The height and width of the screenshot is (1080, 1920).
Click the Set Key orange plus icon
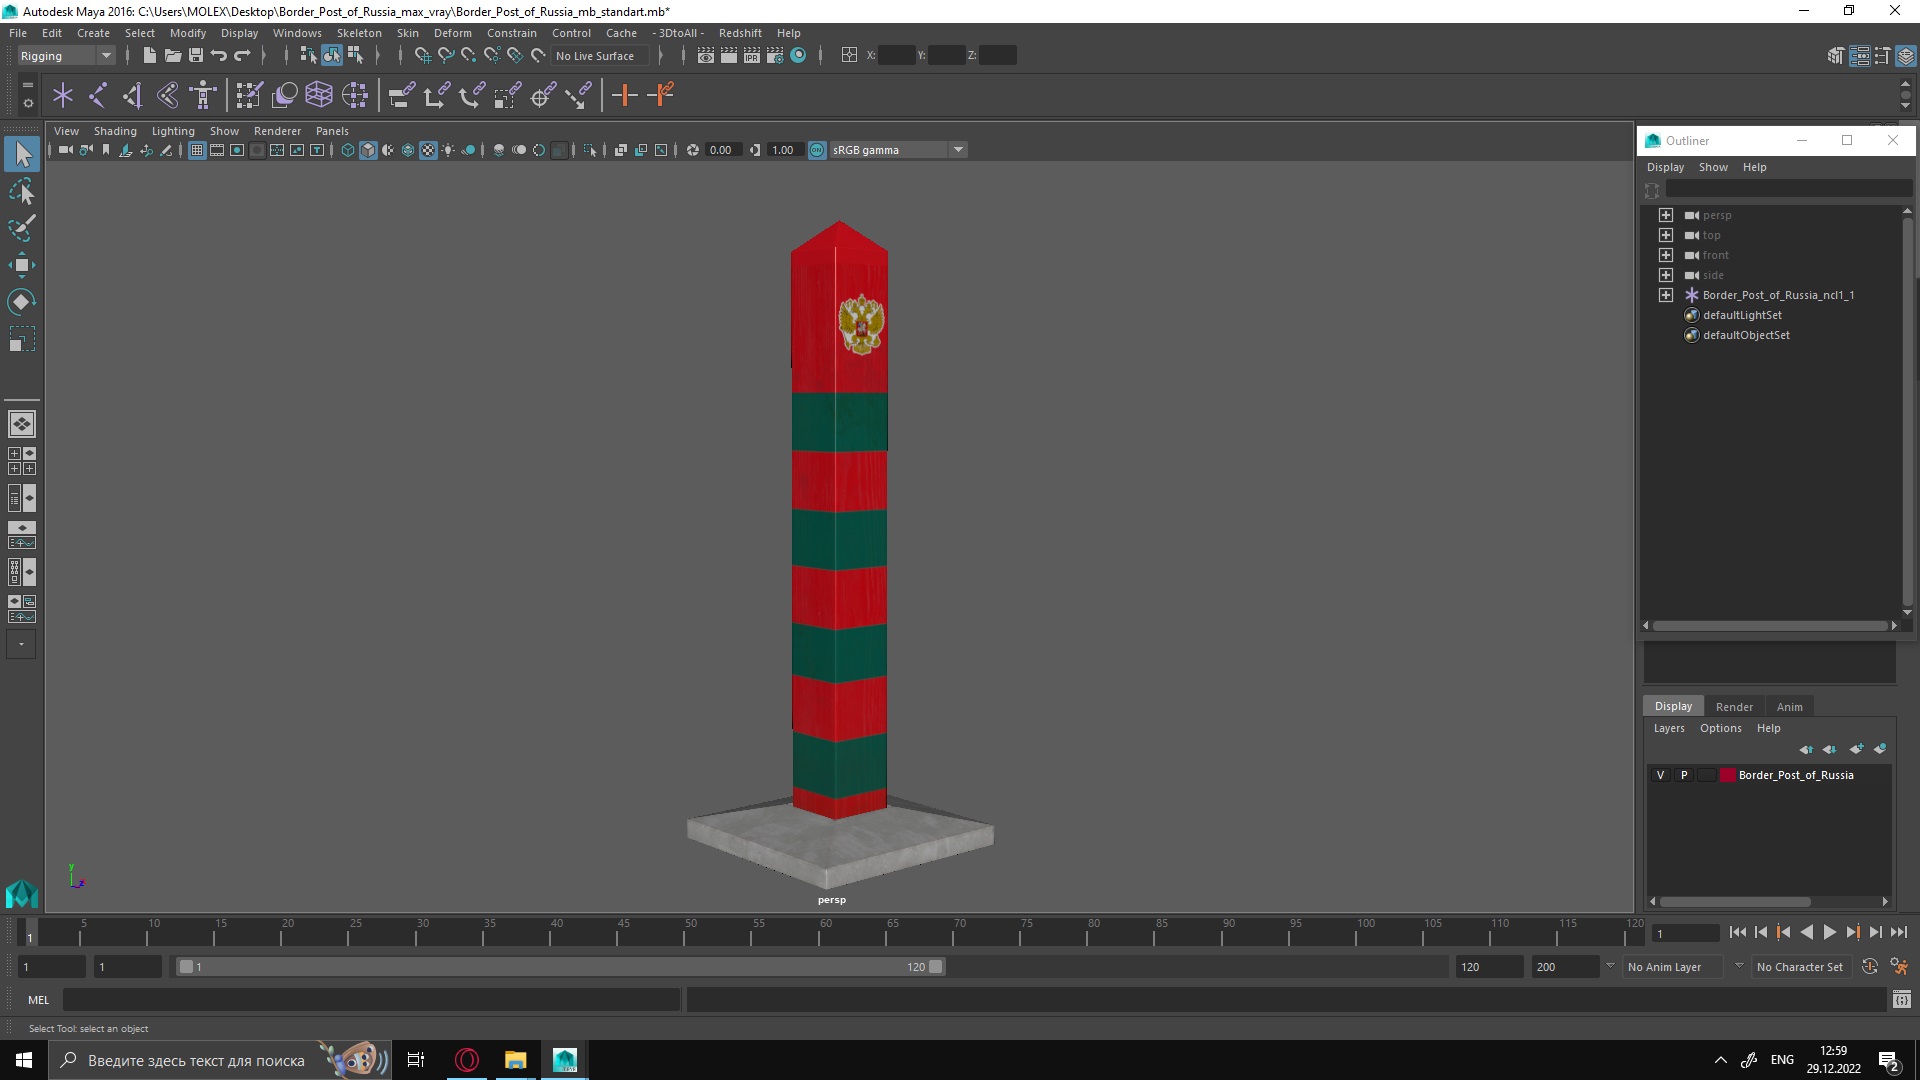click(x=625, y=96)
